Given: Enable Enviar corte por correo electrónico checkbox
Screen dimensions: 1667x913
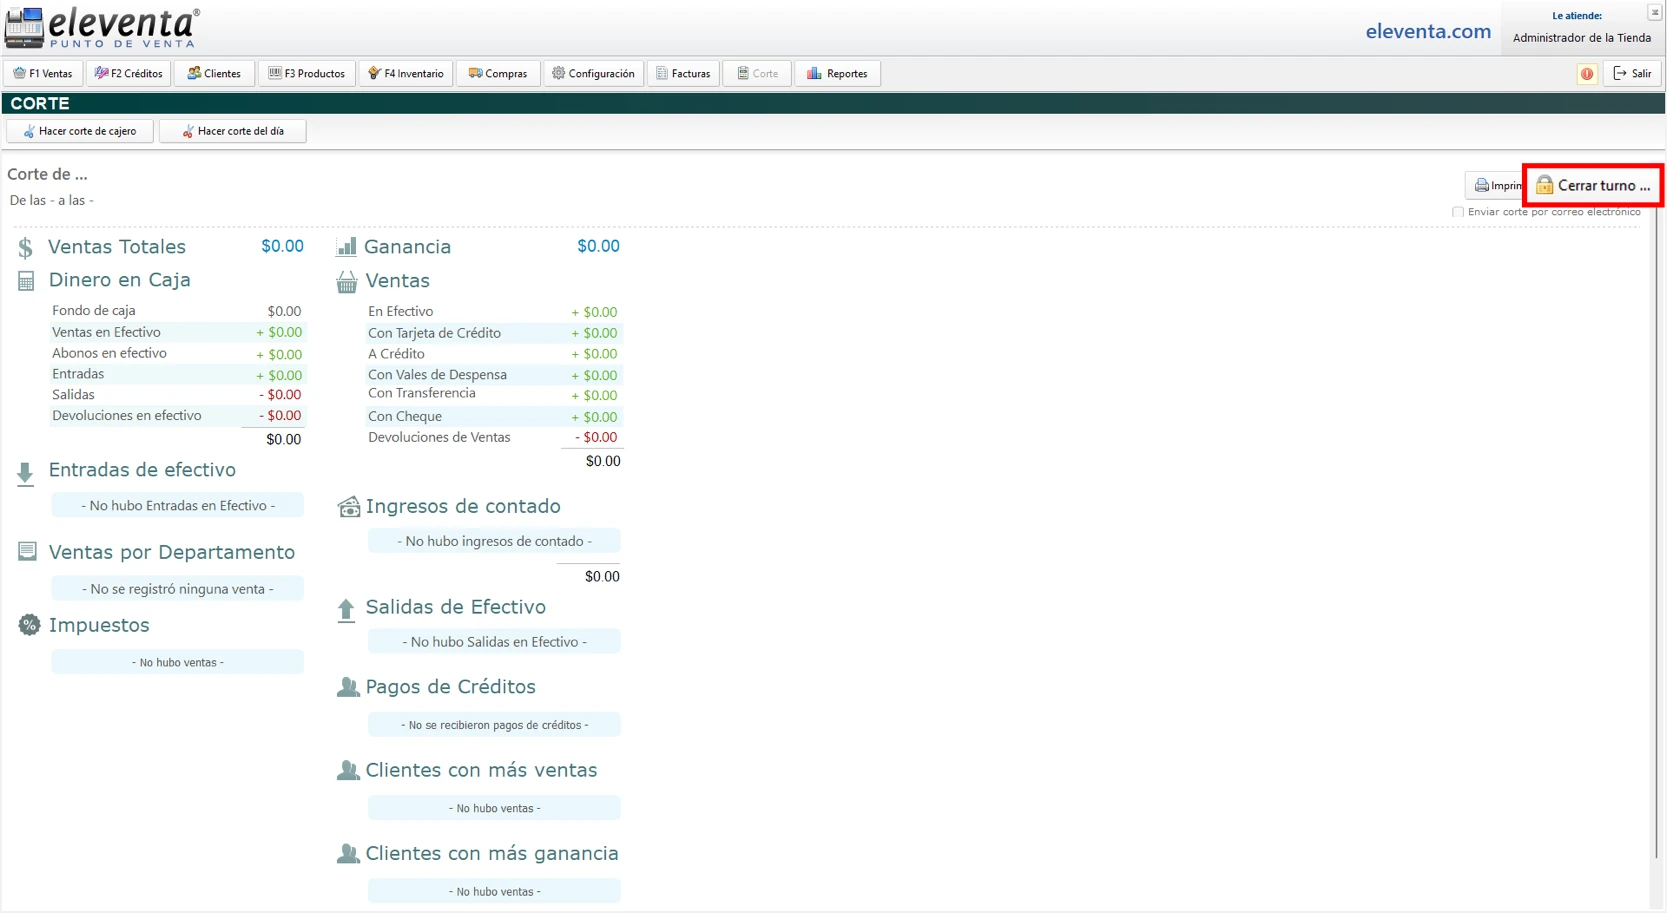Looking at the screenshot, I should 1458,212.
